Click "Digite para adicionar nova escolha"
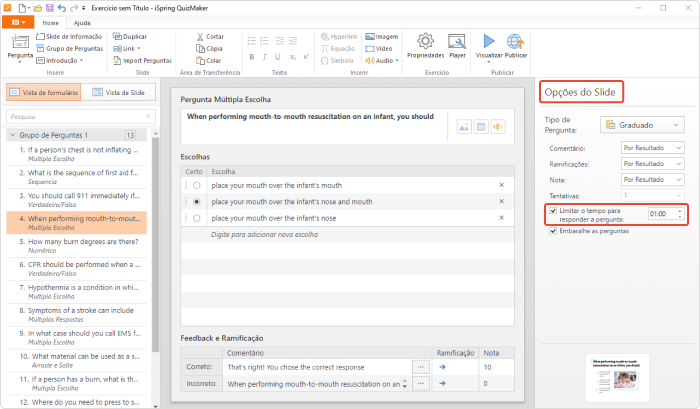700x409 pixels. click(264, 234)
